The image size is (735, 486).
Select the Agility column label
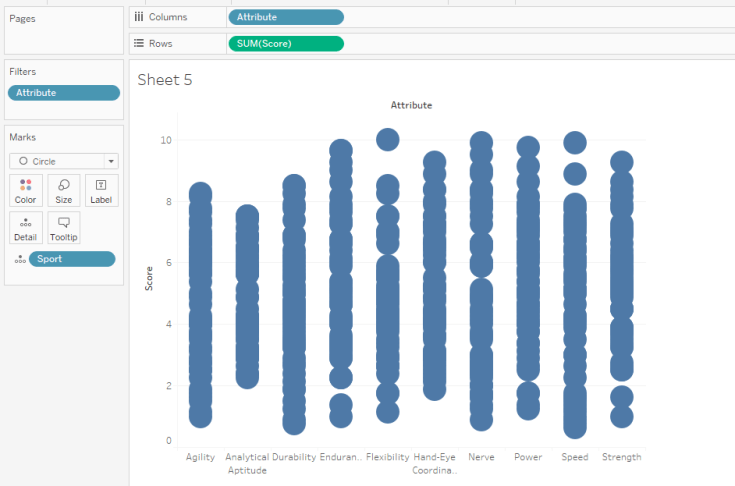[x=200, y=457]
